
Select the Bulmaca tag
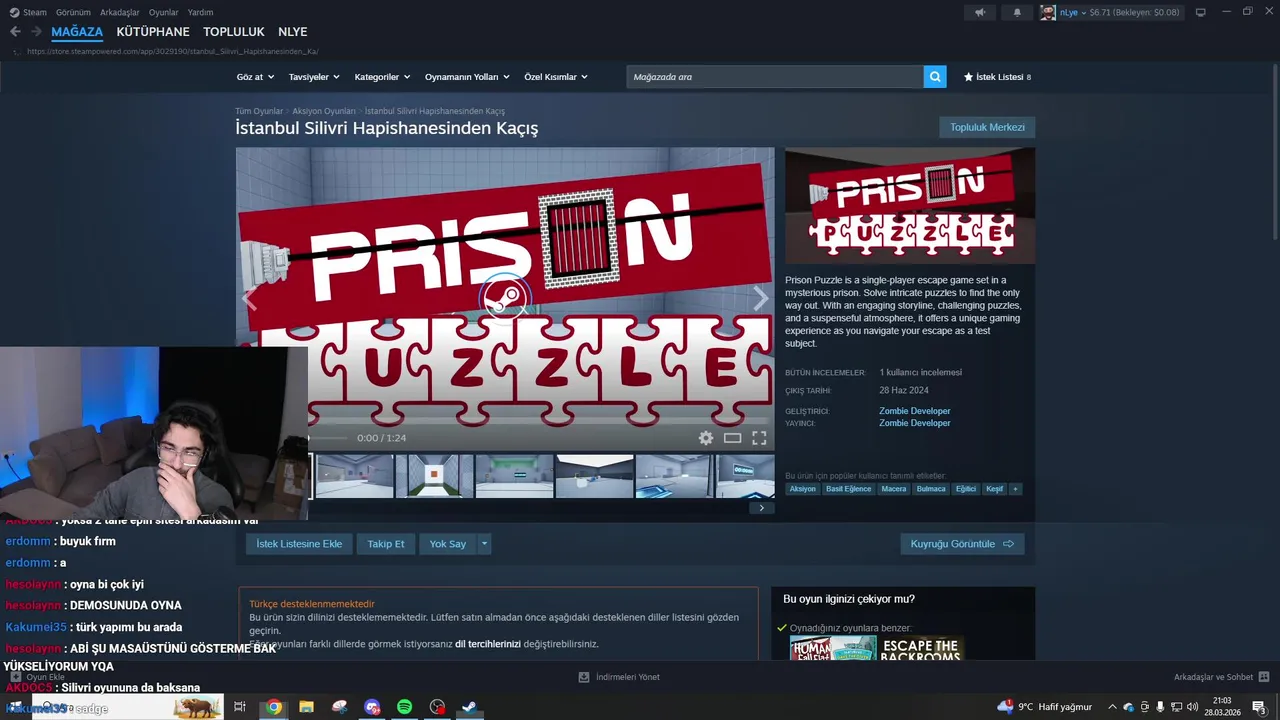point(931,489)
